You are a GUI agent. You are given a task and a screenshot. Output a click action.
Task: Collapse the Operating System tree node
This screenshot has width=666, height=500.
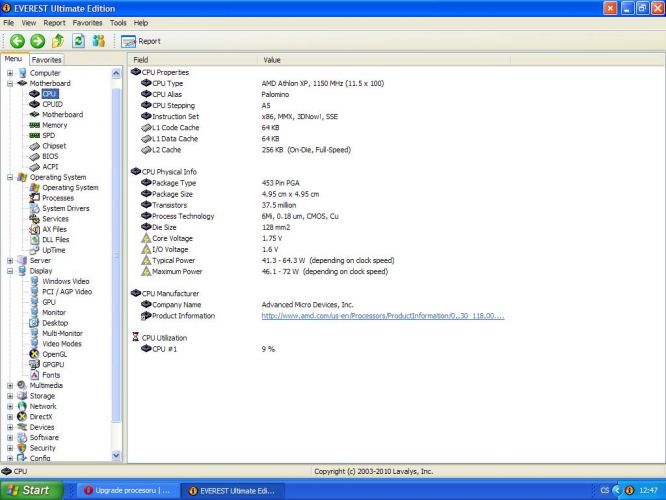pyautogui.click(x=10, y=177)
